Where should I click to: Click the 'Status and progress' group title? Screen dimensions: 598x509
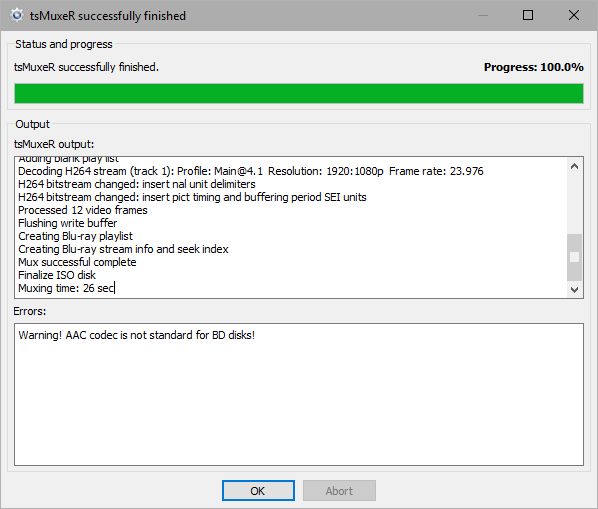[64, 44]
